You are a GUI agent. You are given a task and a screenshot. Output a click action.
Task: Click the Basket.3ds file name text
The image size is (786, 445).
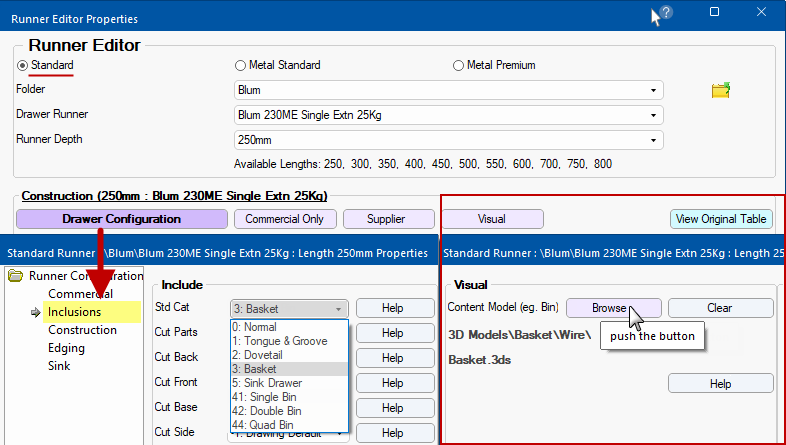coord(480,360)
